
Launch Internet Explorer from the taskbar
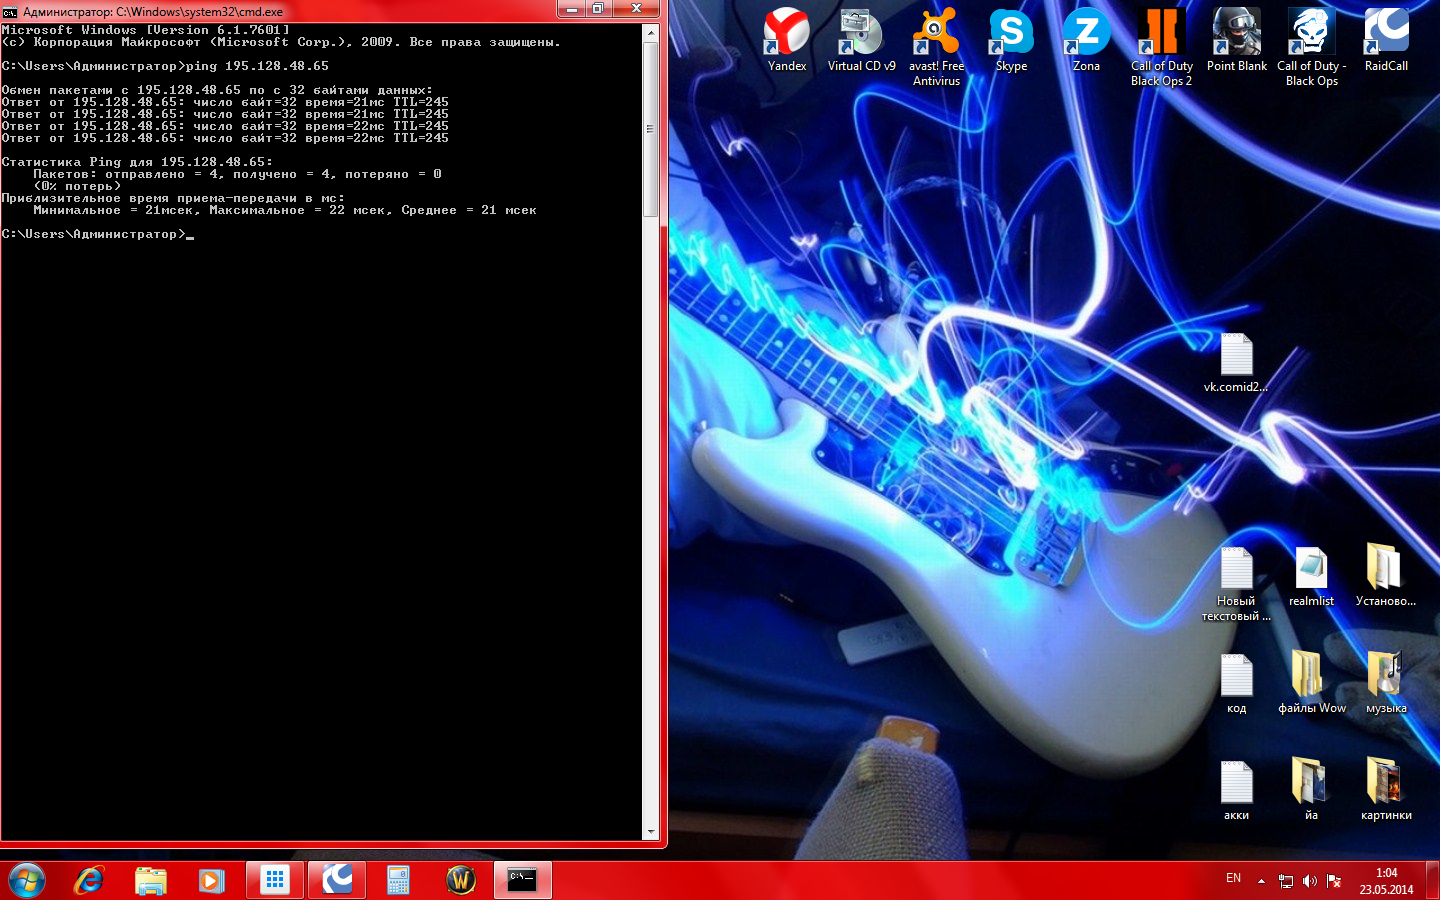[89, 880]
